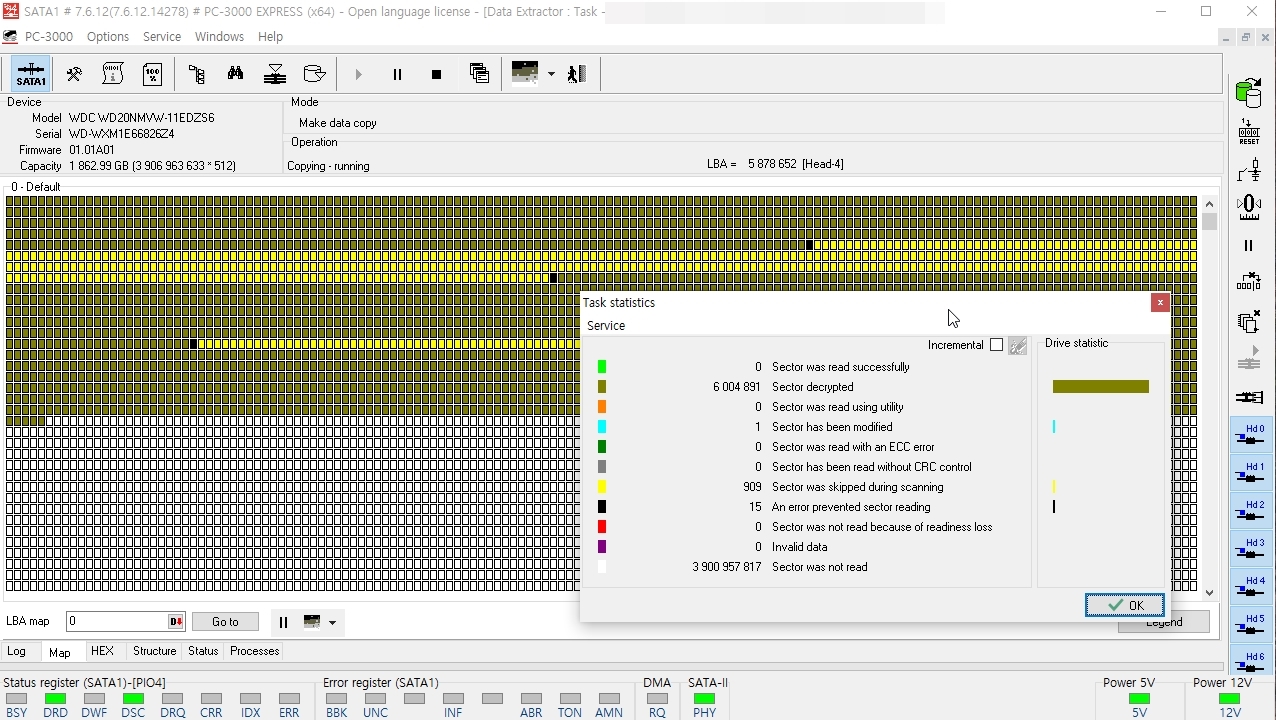Click the Go to button
The width and height of the screenshot is (1276, 720).
pyautogui.click(x=225, y=622)
